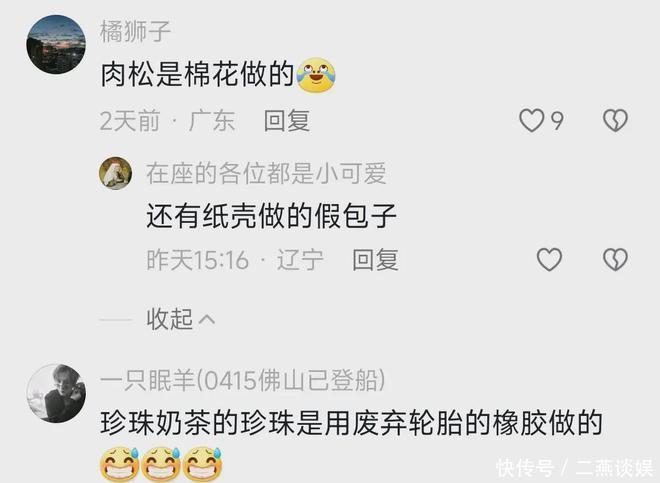Click the sweating grin emojis in last comment
Screen dimensions: 660x483
coord(162,464)
